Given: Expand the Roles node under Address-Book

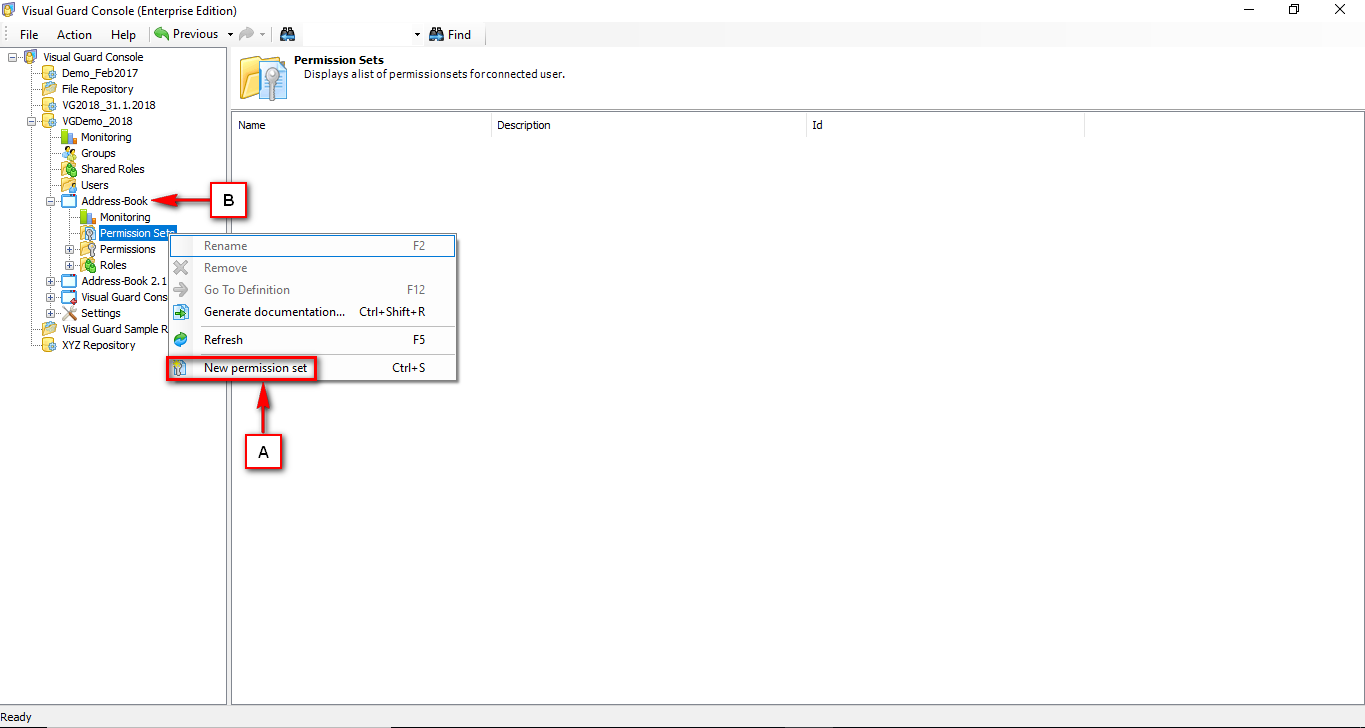Looking at the screenshot, I should pos(70,265).
